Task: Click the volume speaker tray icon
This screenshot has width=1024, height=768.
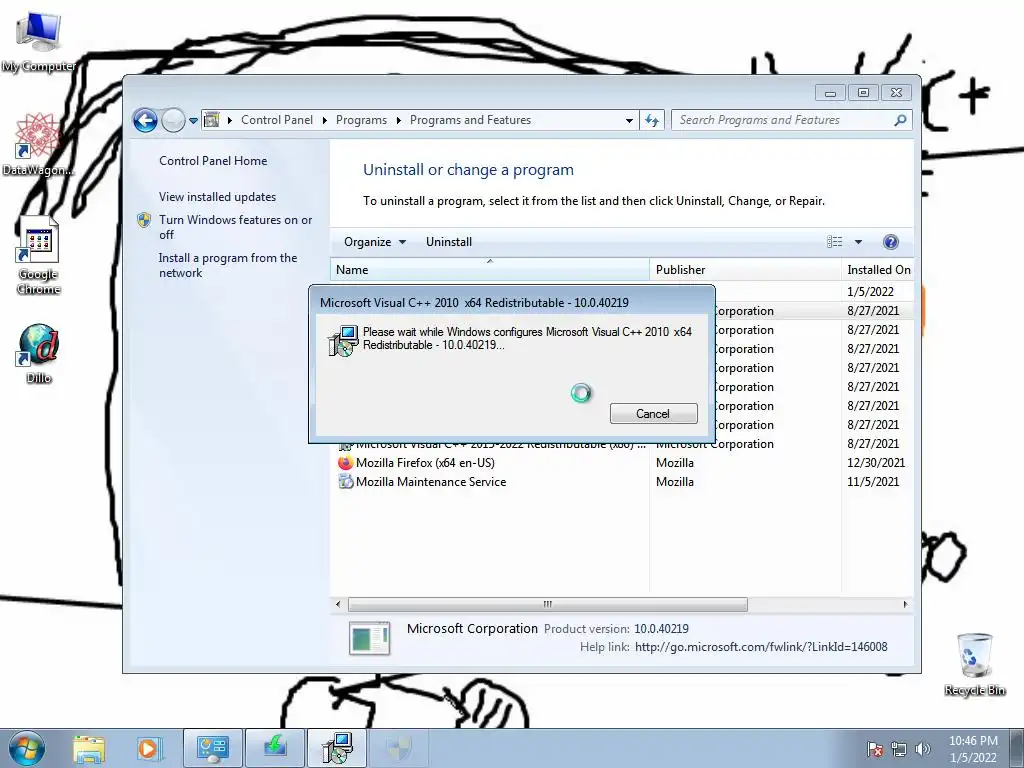Action: (922, 749)
